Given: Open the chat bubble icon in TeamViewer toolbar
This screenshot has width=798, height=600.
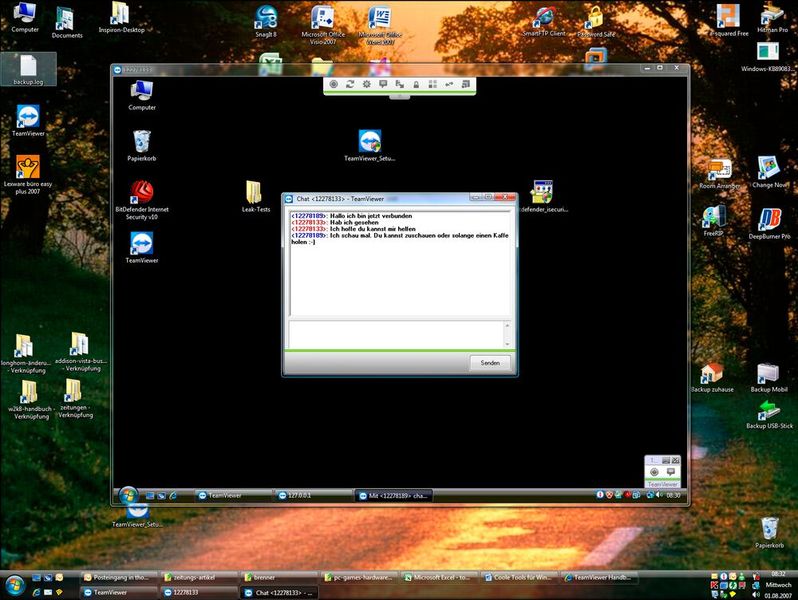Looking at the screenshot, I should coord(383,84).
